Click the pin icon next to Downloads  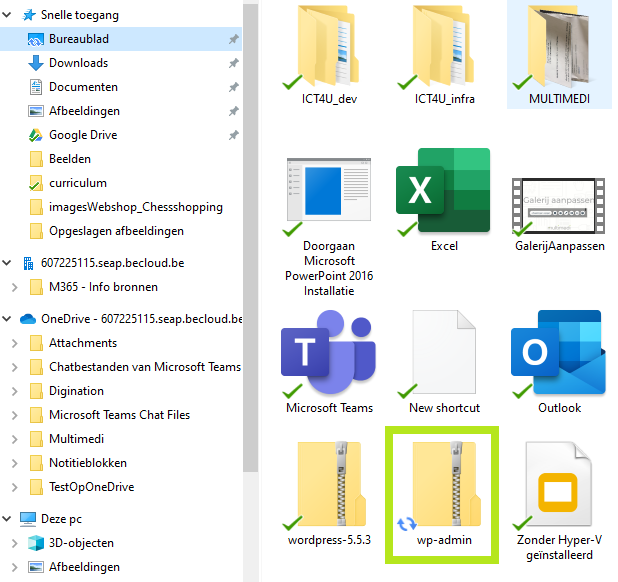[234, 63]
